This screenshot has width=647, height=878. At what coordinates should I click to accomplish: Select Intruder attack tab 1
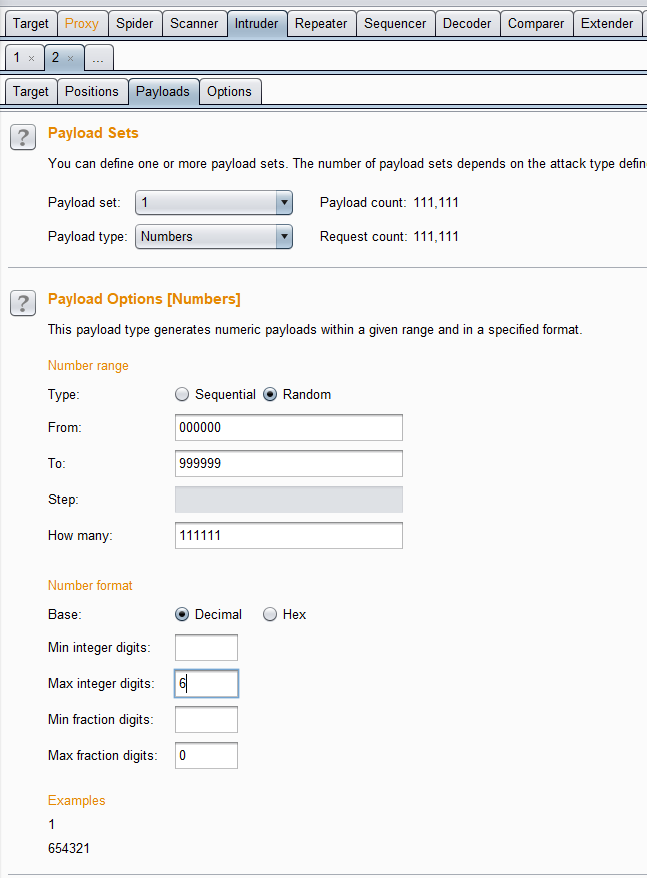17,58
